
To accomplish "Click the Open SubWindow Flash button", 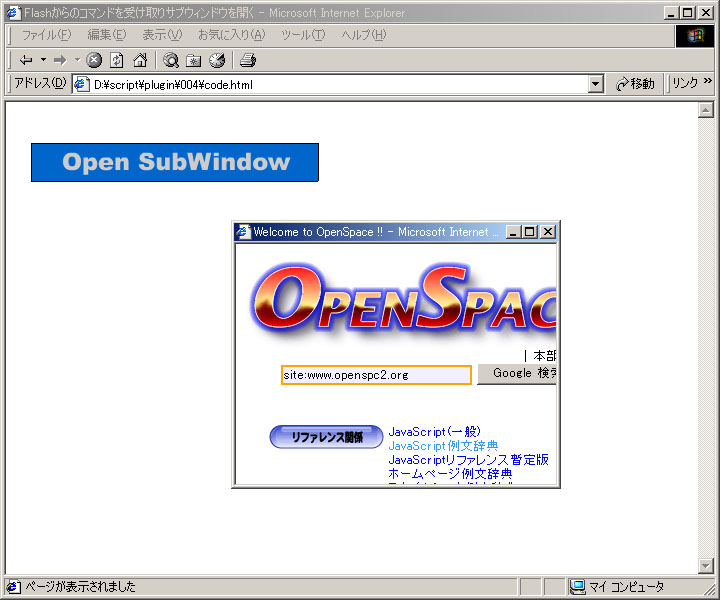I will point(175,163).
